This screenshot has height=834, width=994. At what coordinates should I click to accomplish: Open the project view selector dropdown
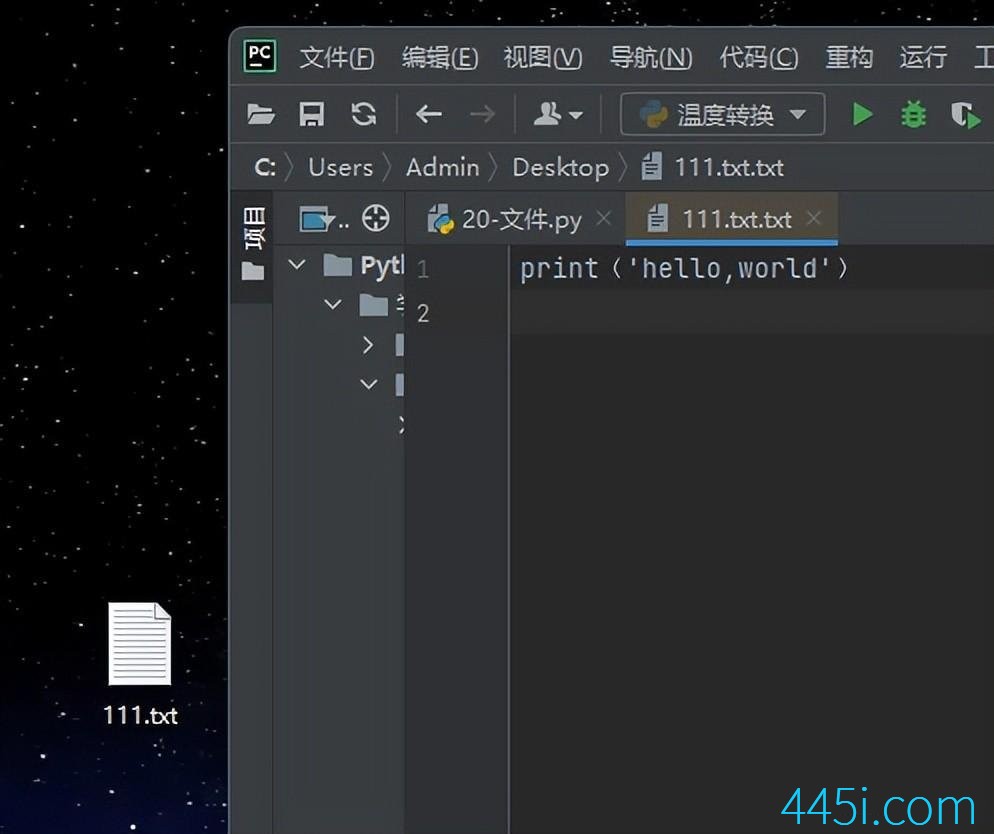click(324, 219)
